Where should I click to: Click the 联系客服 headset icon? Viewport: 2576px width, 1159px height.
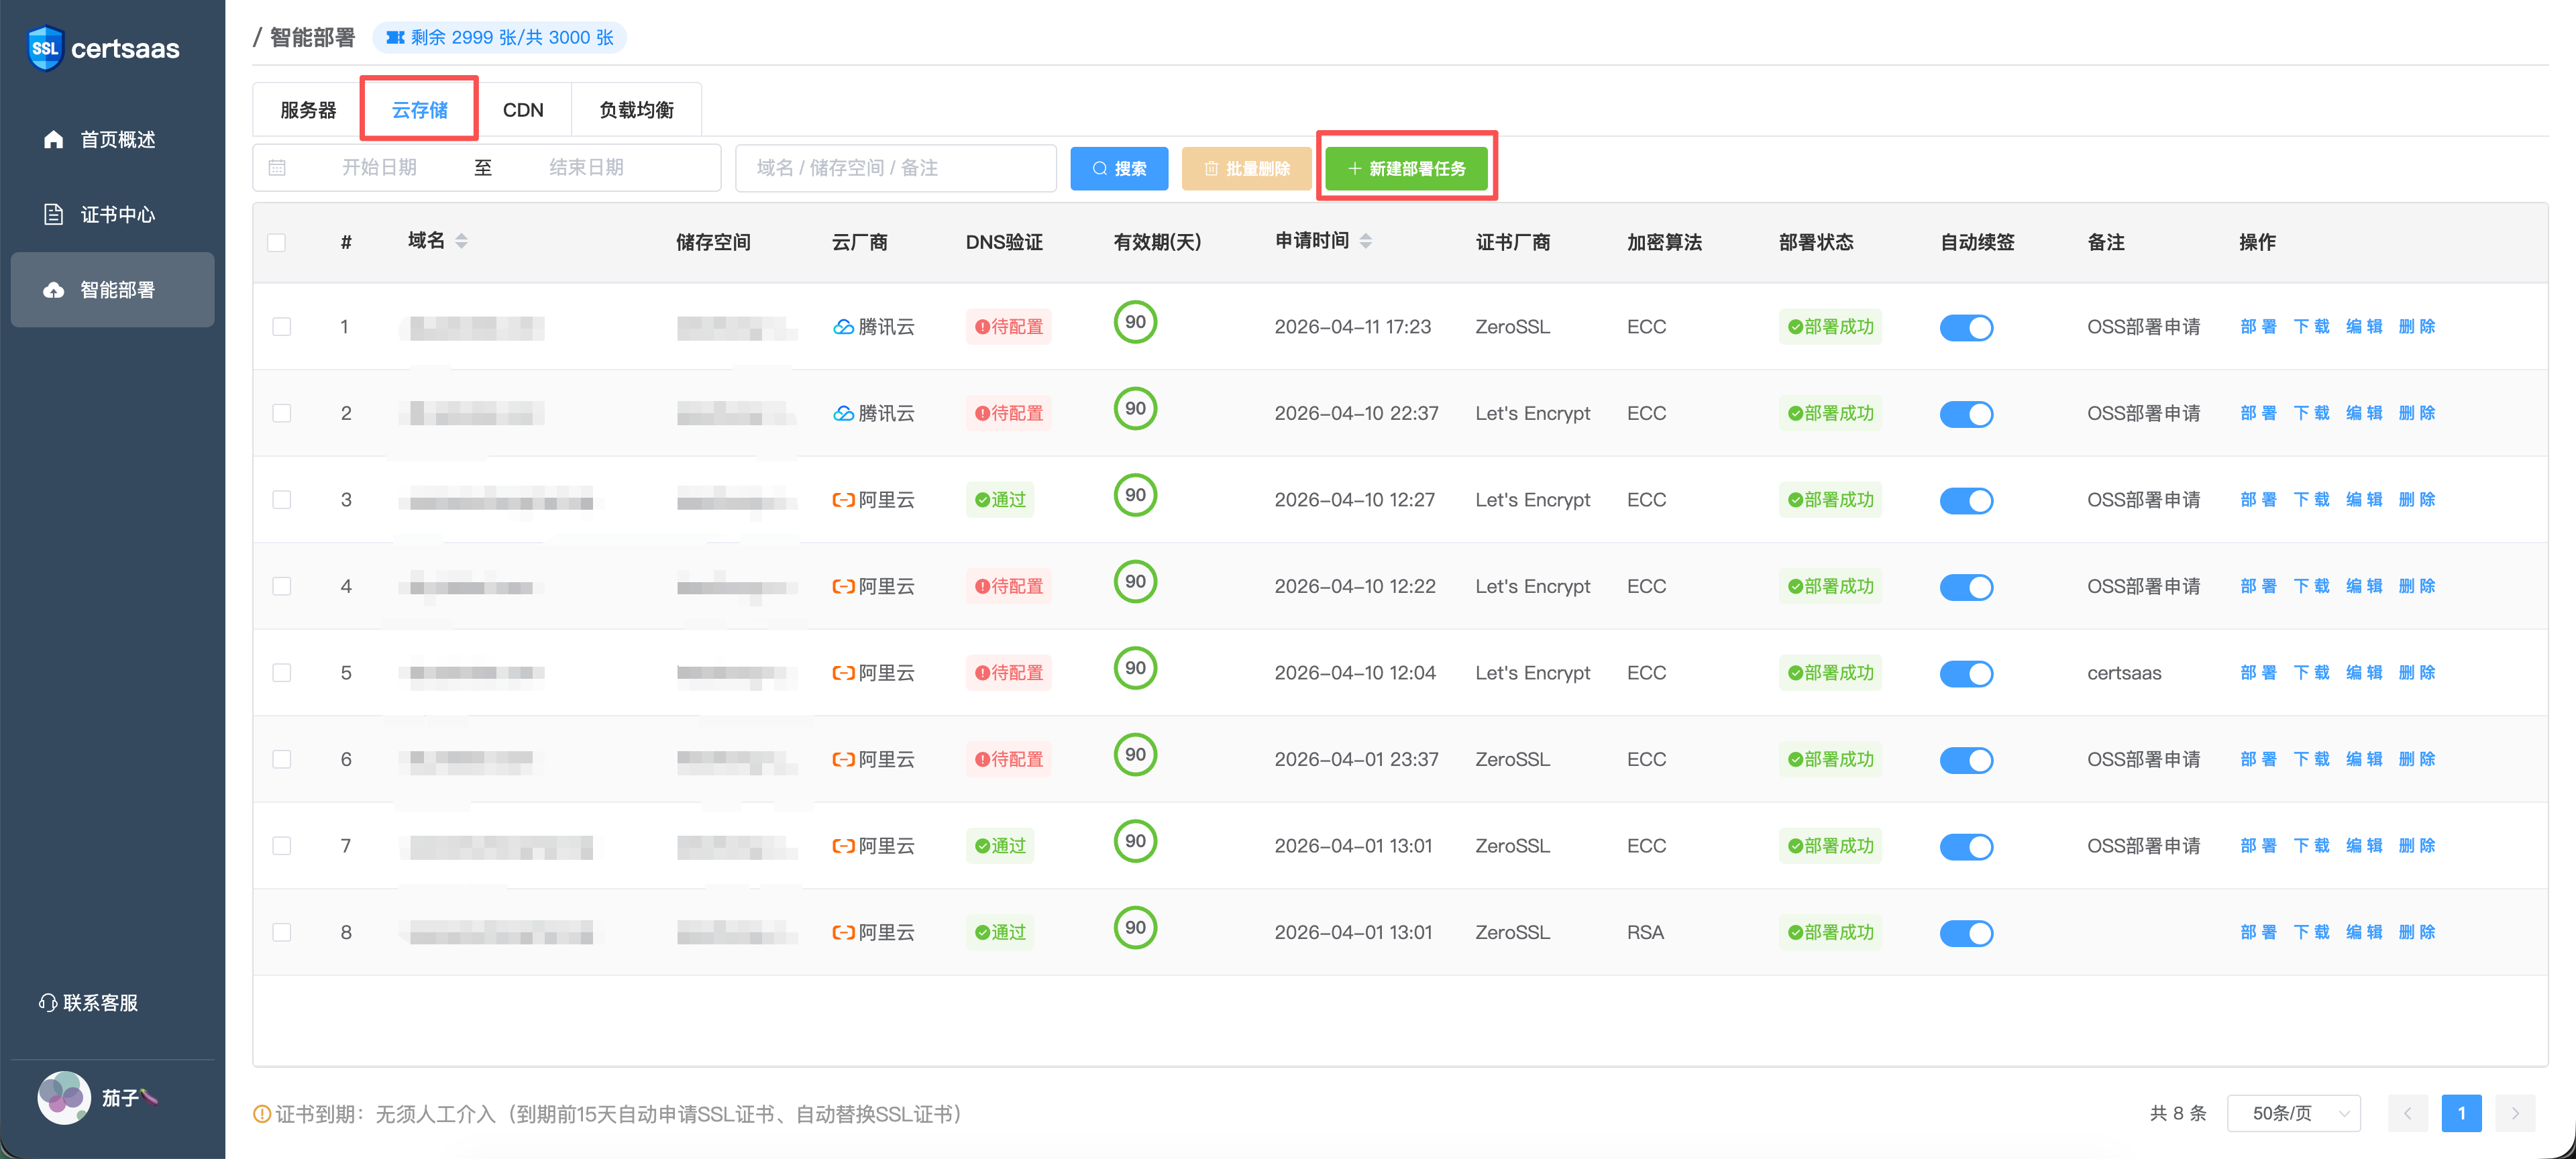tap(47, 1002)
